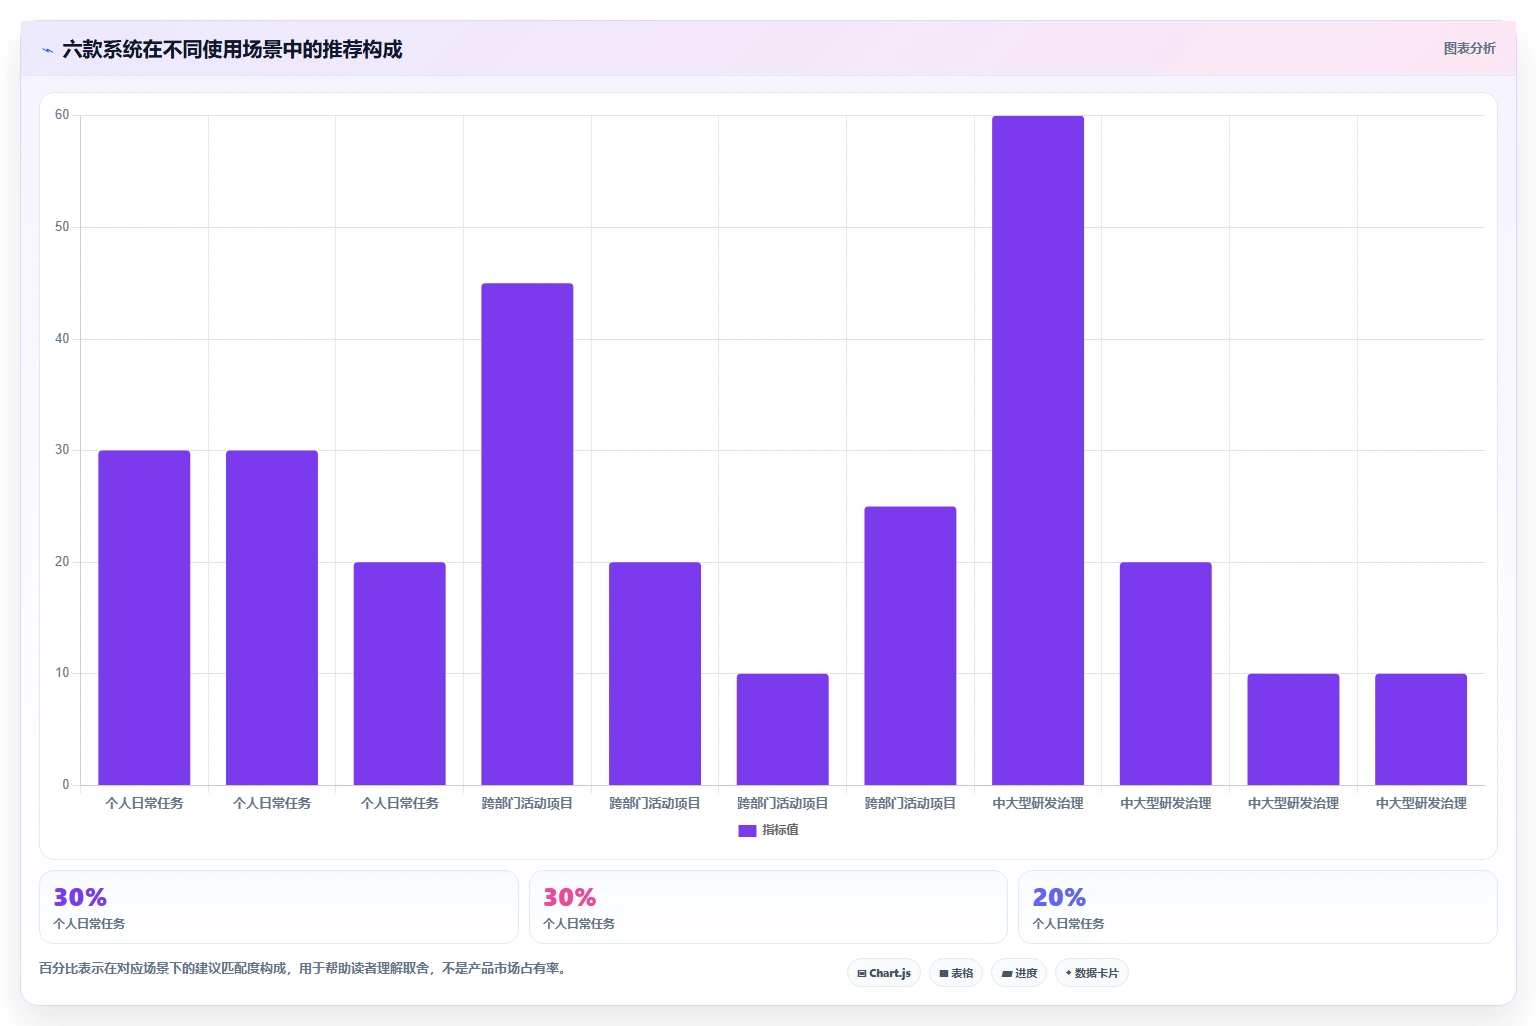Image resolution: width=1537 pixels, height=1026 pixels.
Task: Click the chart icon beside the title
Action: point(47,50)
